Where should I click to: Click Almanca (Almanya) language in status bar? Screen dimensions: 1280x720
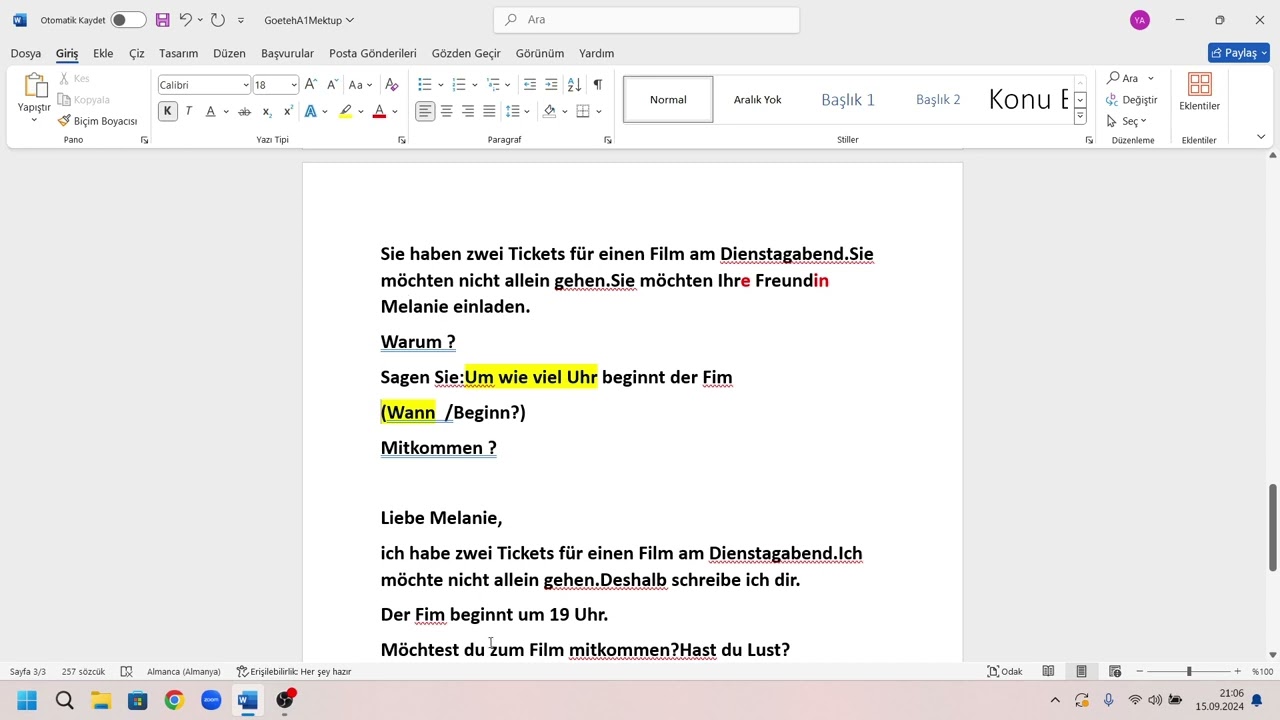[x=184, y=672]
